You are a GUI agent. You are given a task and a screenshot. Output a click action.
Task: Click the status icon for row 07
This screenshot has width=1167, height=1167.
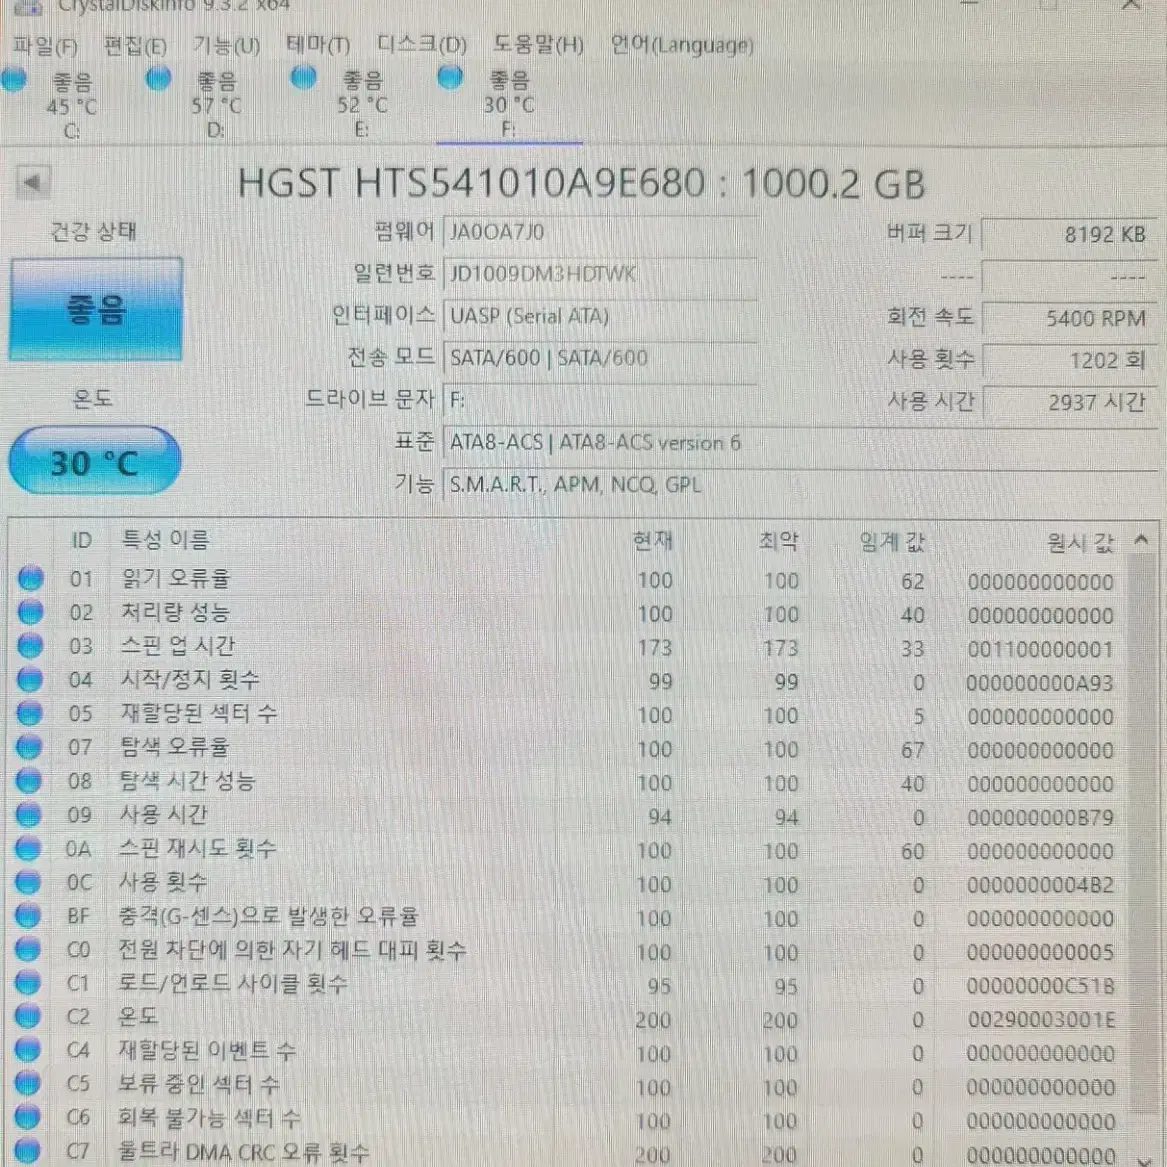tap(29, 746)
